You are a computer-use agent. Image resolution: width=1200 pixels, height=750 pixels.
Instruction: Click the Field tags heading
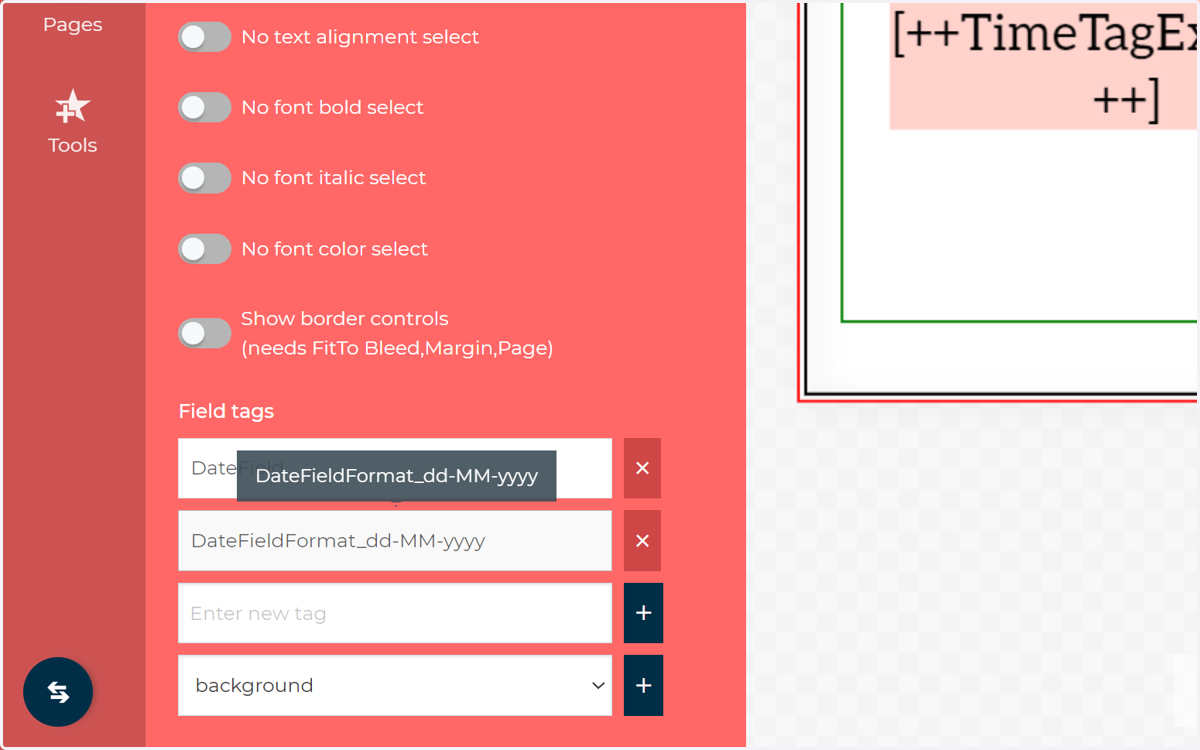226,411
